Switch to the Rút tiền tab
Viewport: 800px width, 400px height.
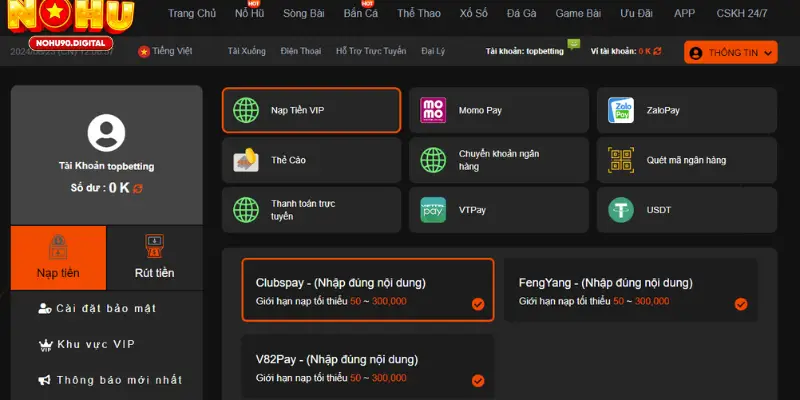pyautogui.click(x=154, y=258)
